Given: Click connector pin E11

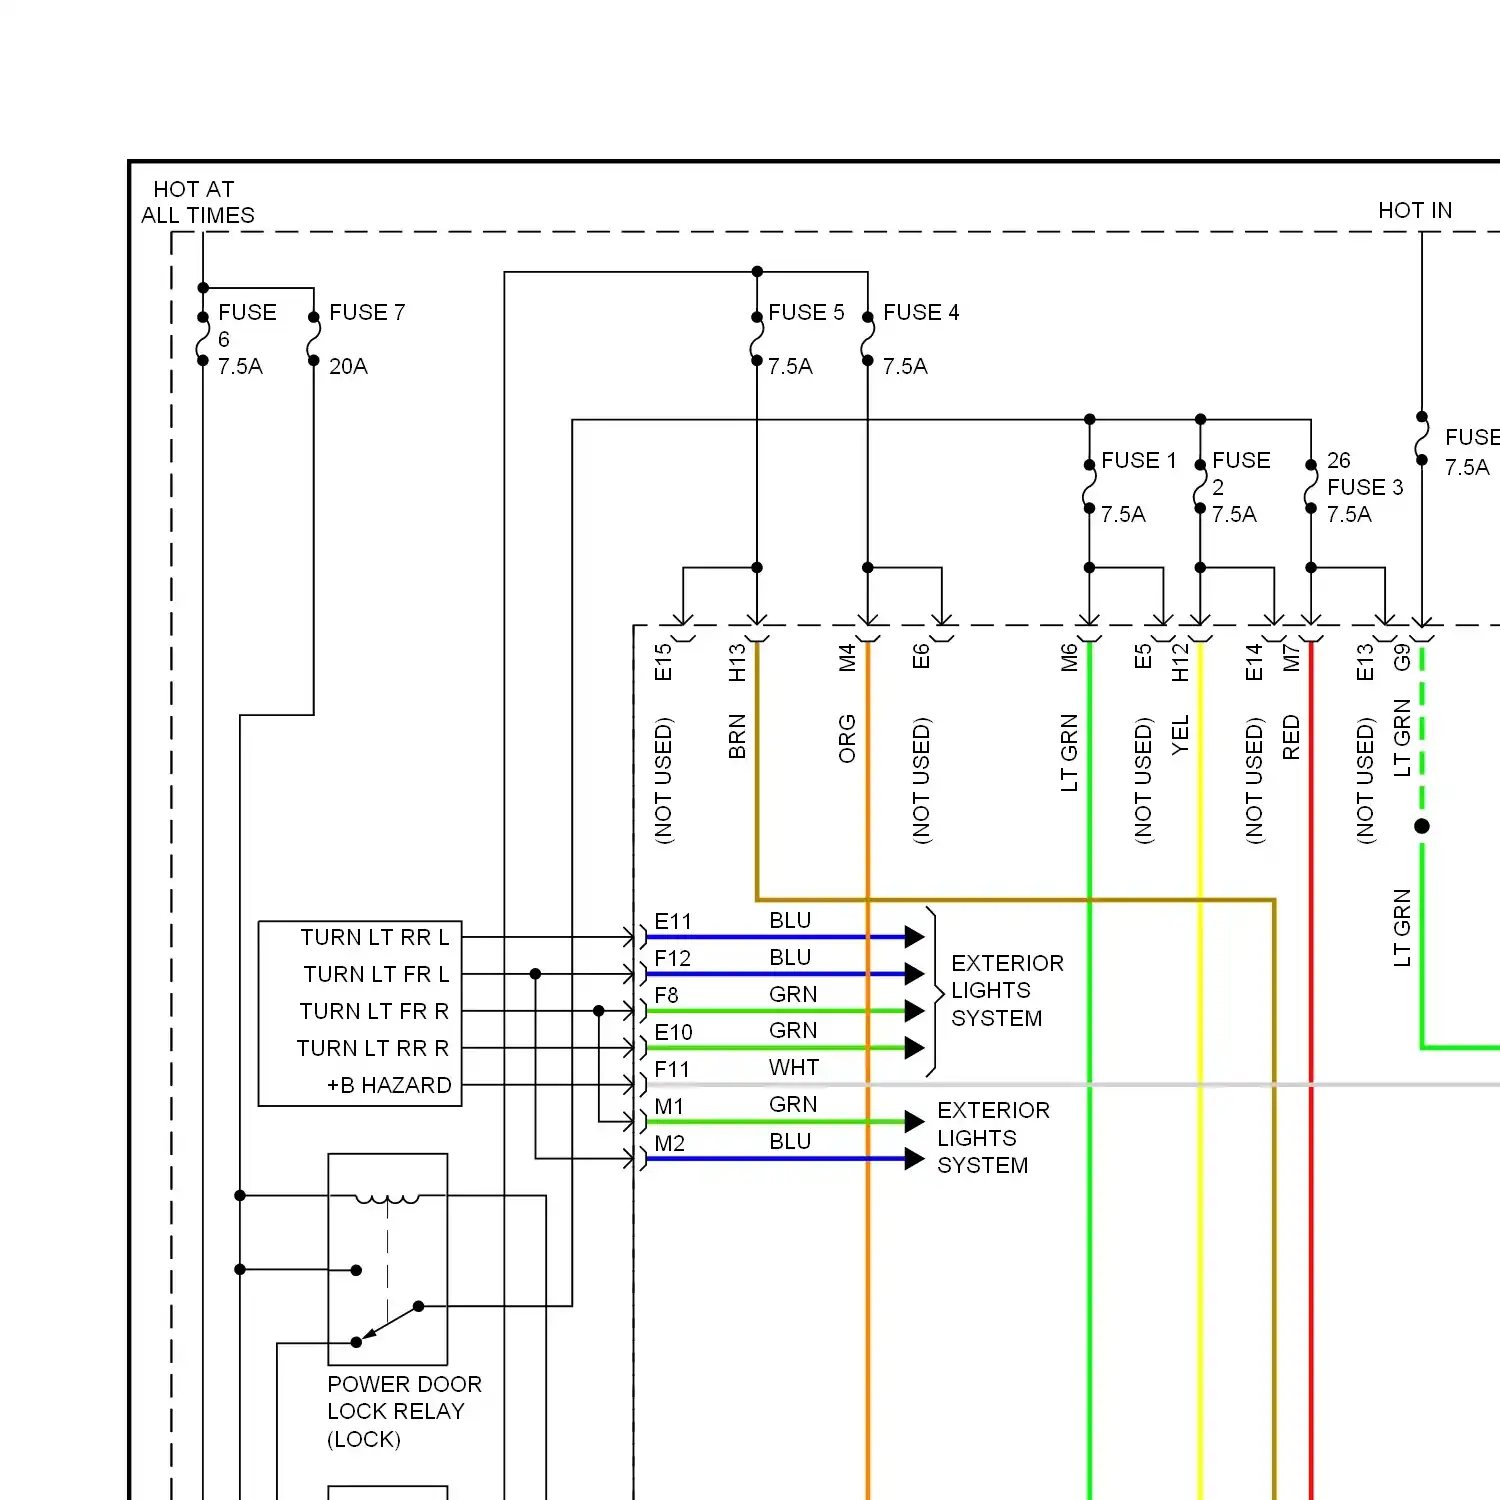Looking at the screenshot, I should [x=673, y=921].
